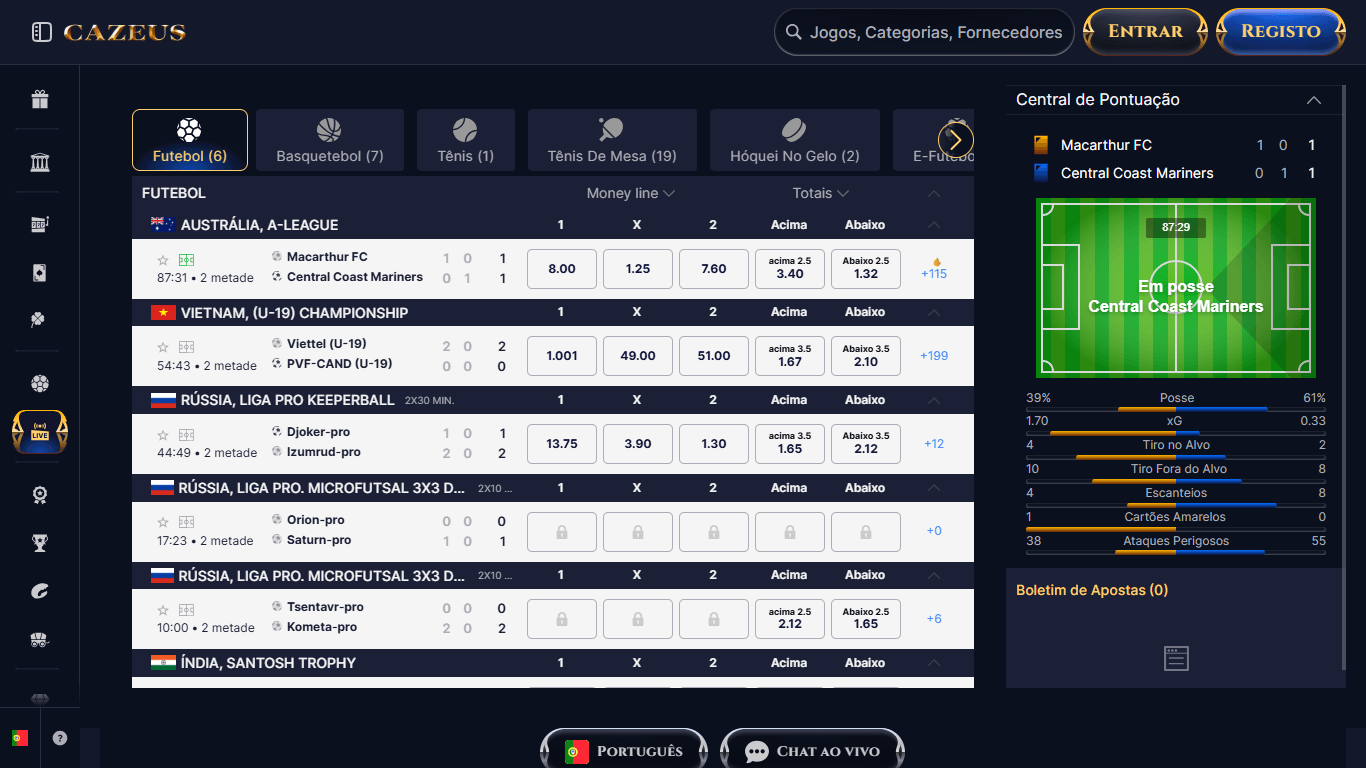Select the slot machine icon in sidebar

pyautogui.click(x=38, y=224)
